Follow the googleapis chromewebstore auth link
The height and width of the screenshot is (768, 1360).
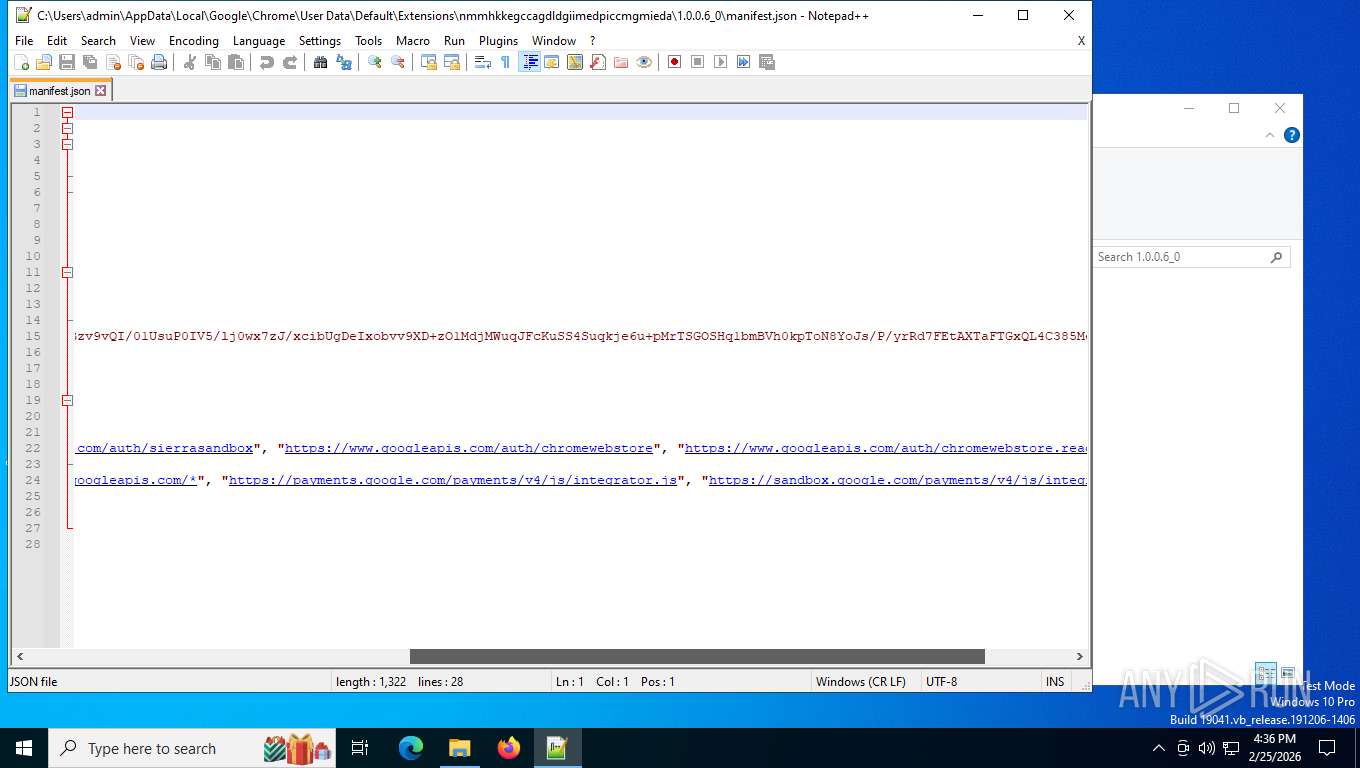pyautogui.click(x=469, y=448)
